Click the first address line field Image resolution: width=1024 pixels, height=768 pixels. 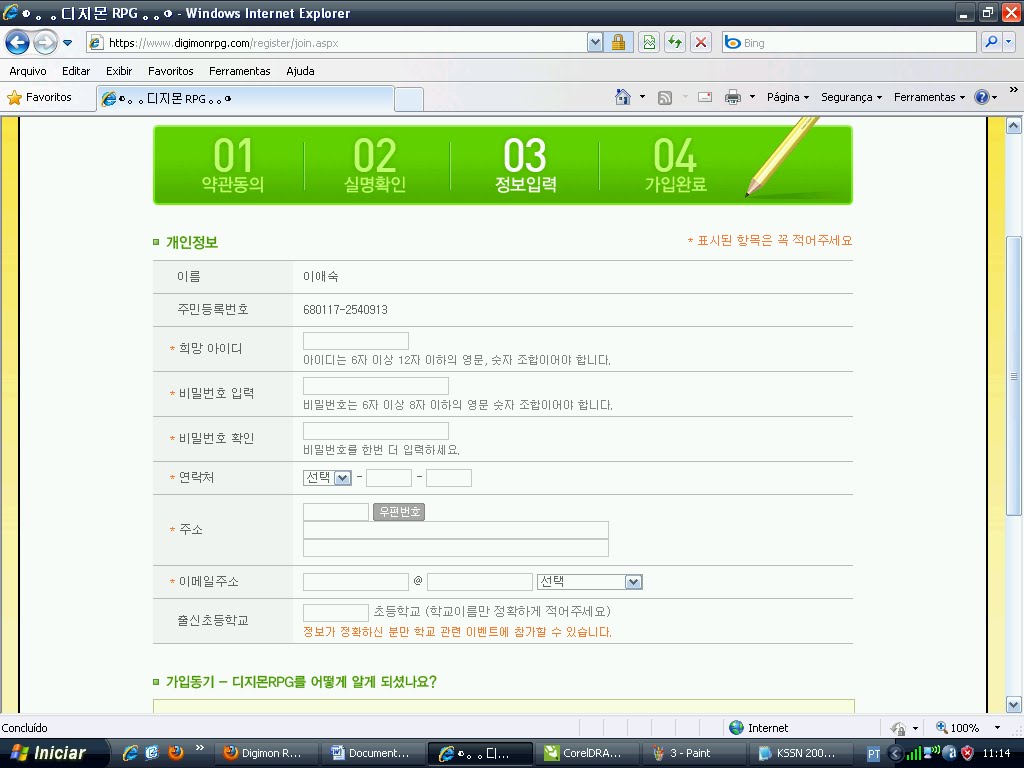tap(456, 530)
